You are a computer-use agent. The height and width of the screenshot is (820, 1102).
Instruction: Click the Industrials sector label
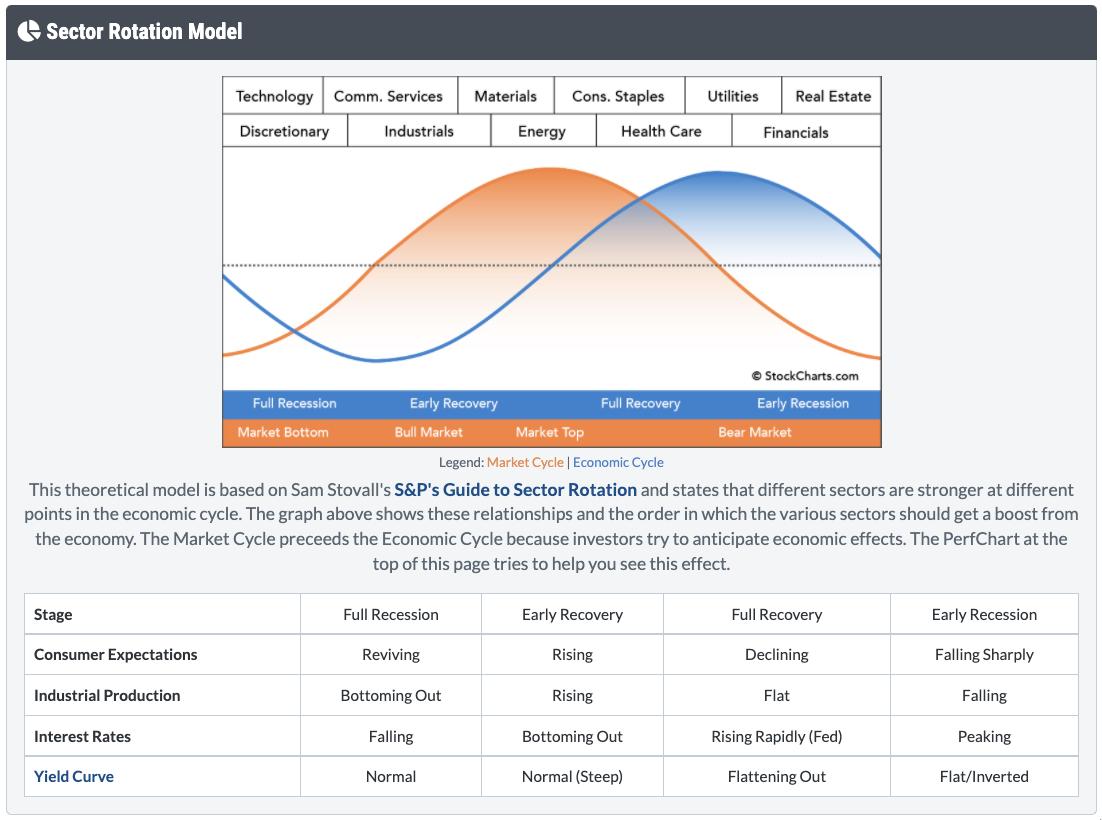click(x=419, y=132)
